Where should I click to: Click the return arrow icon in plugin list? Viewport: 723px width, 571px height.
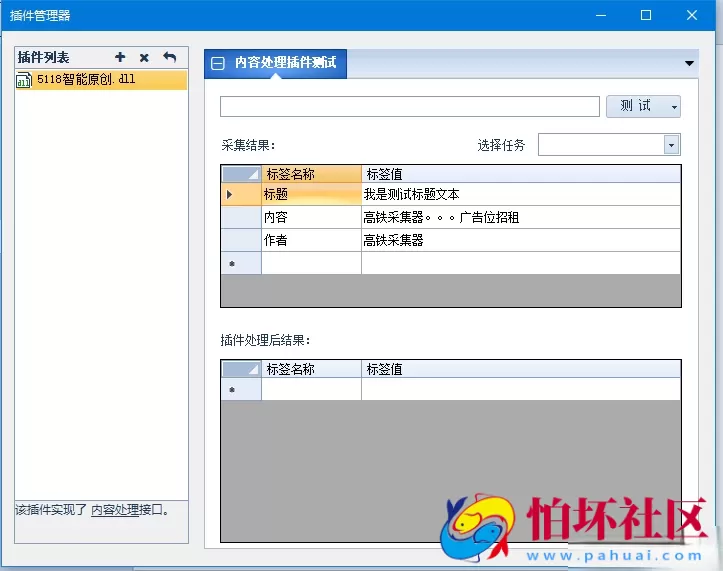[170, 58]
